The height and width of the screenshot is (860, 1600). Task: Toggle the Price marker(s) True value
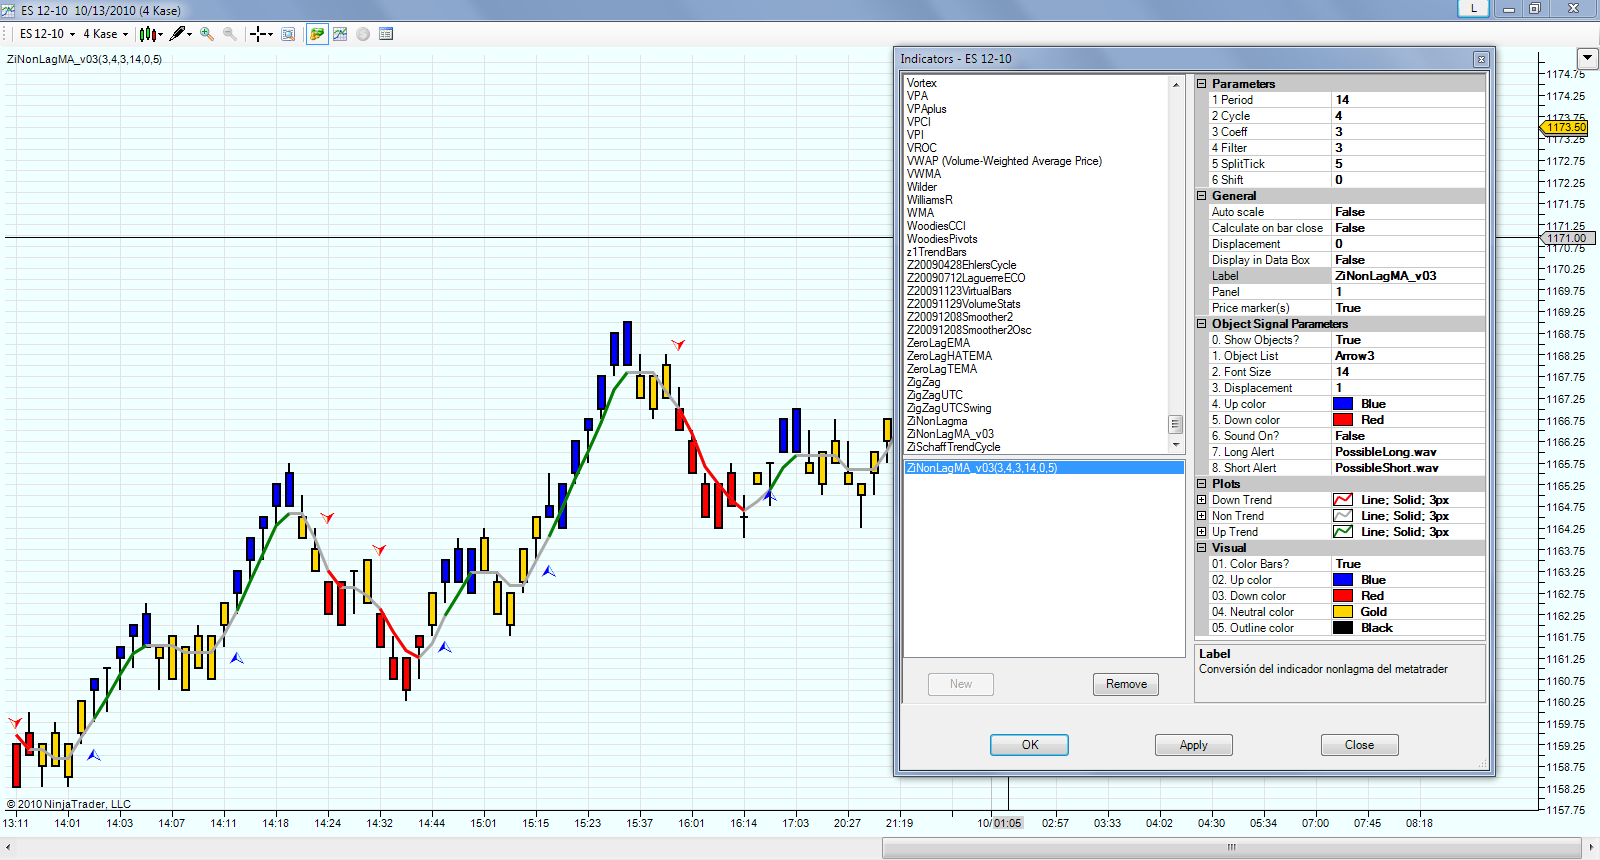1408,308
